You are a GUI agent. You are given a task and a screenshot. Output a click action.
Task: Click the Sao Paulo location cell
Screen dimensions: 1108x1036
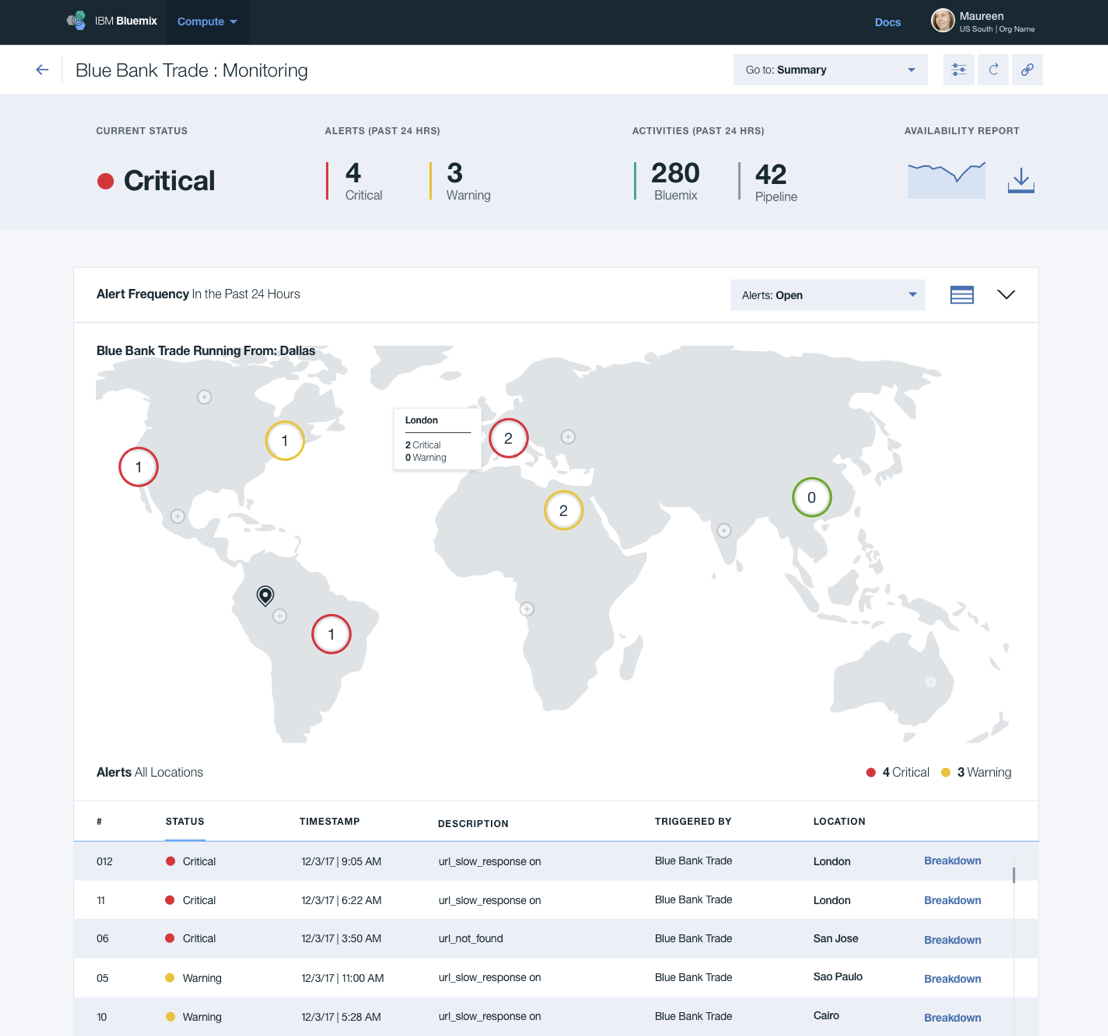pyautogui.click(x=837, y=977)
